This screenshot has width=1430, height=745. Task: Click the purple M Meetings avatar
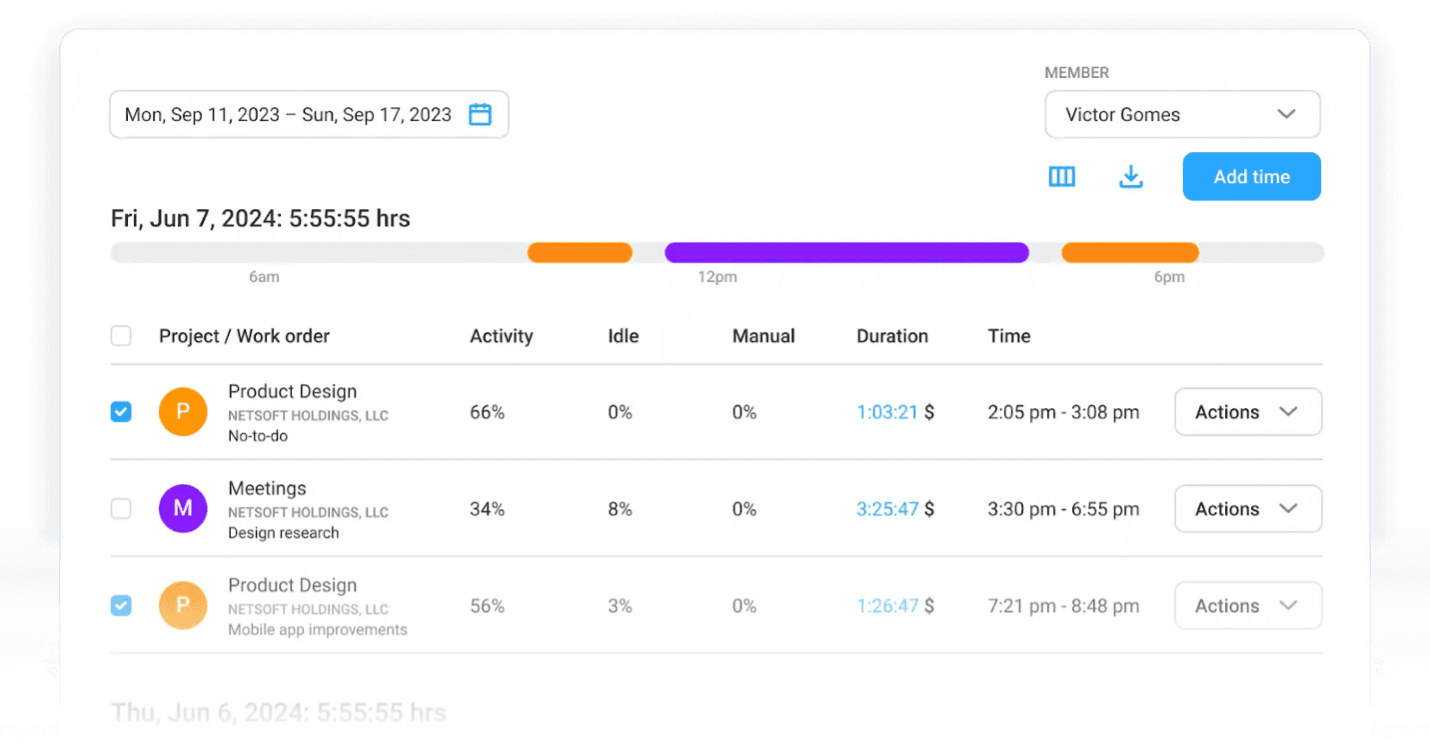click(183, 509)
